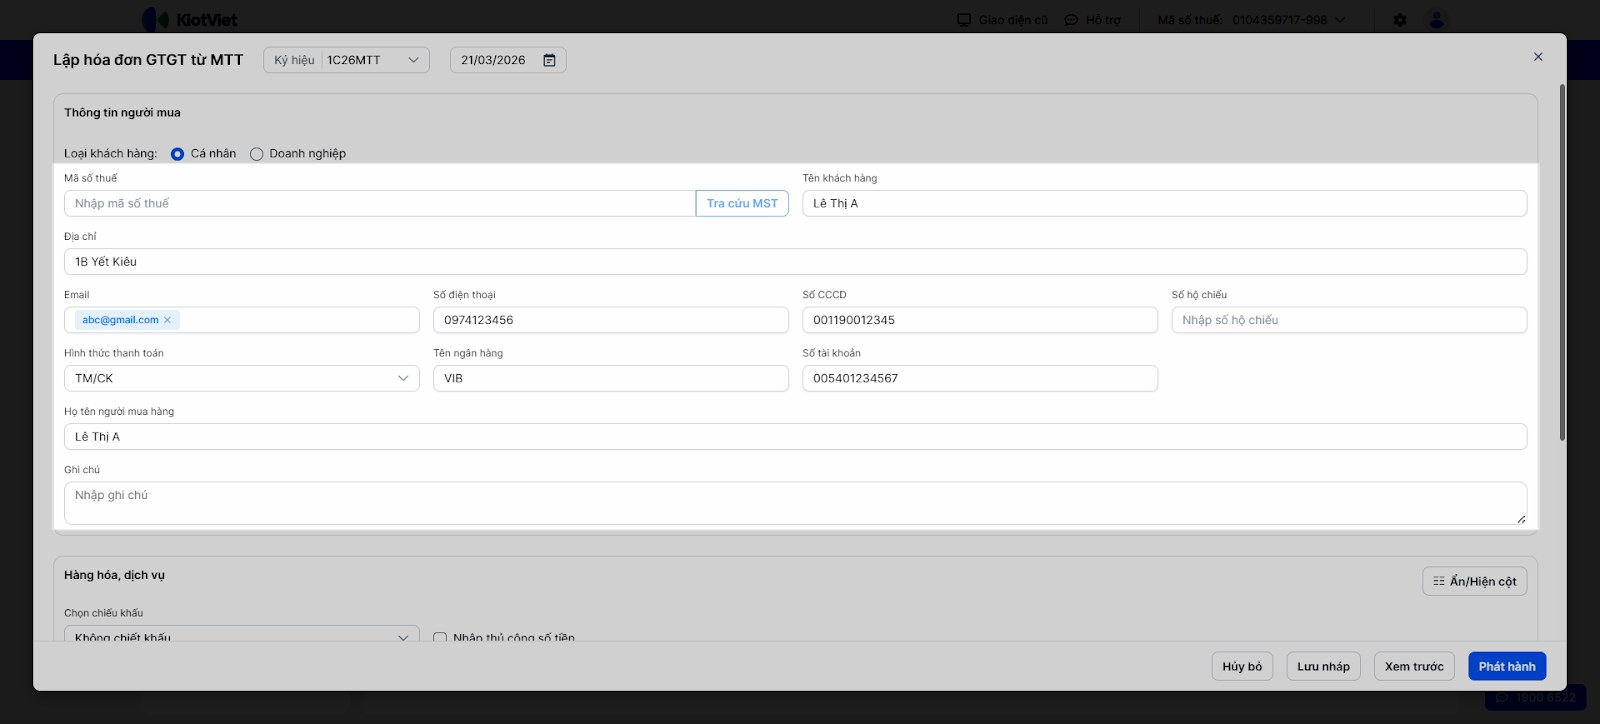Open user account avatar icon
Image resolution: width=1600 pixels, height=724 pixels.
pyautogui.click(x=1437, y=20)
